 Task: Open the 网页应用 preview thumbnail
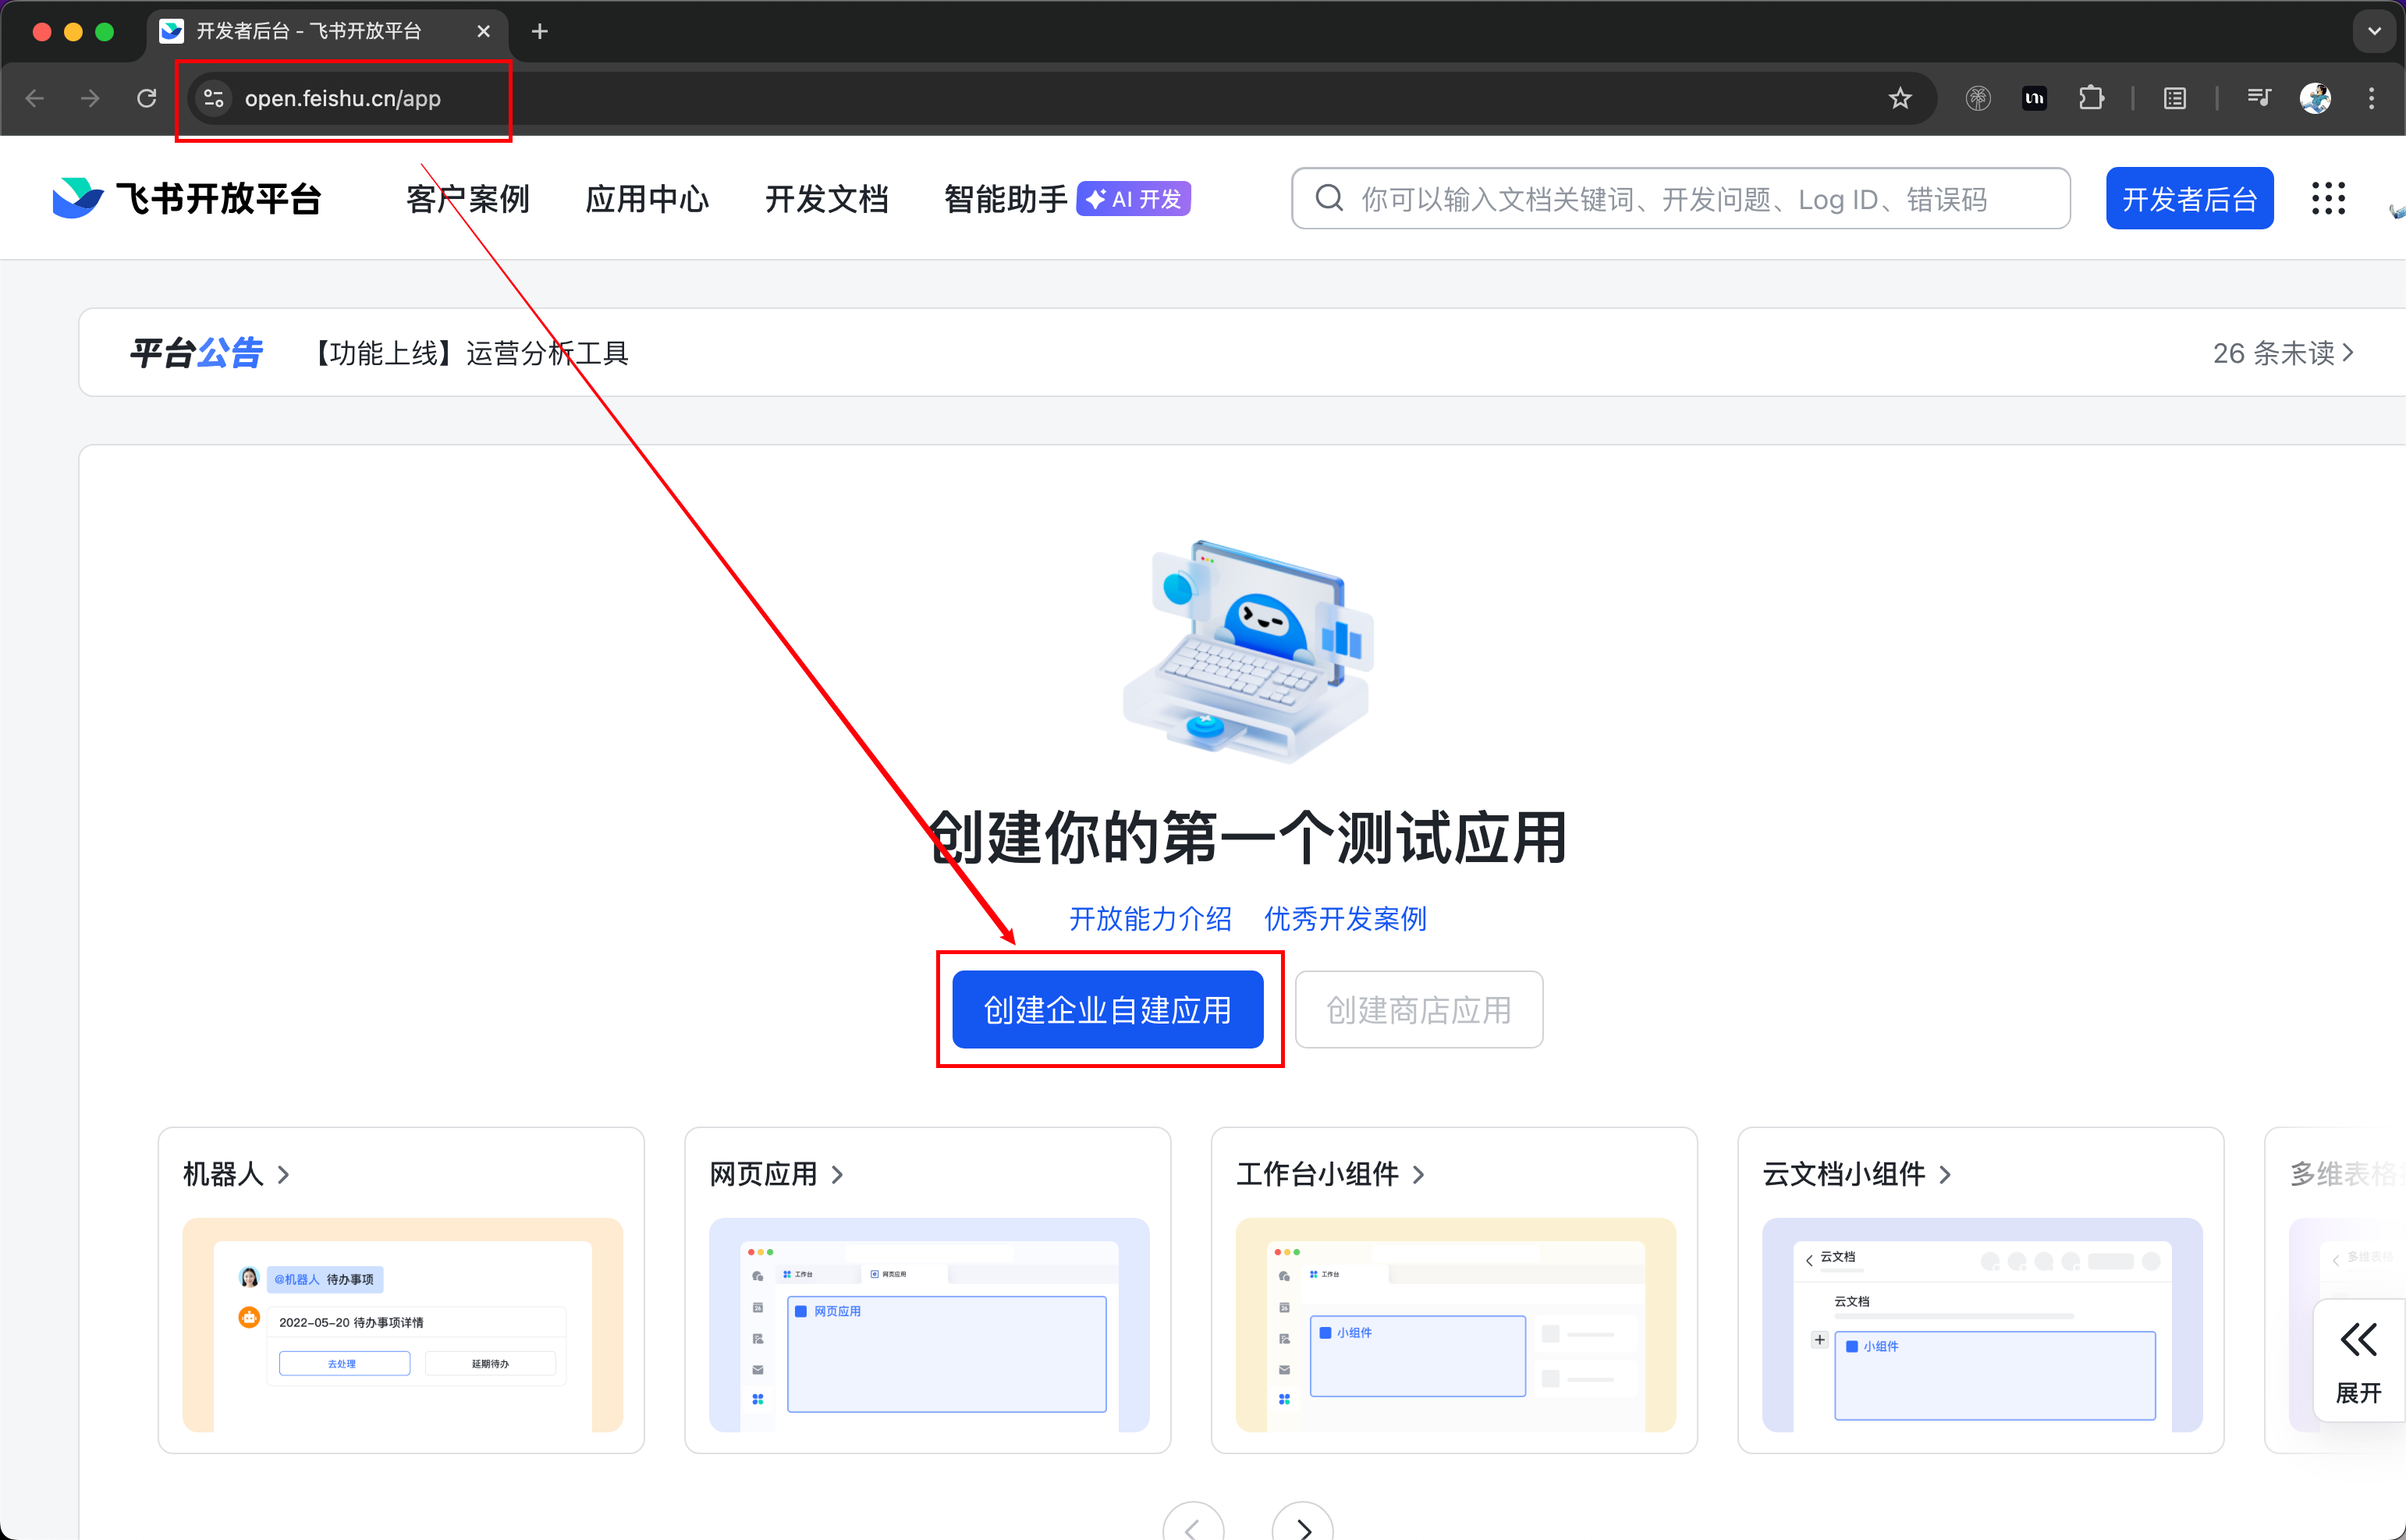coord(928,1325)
